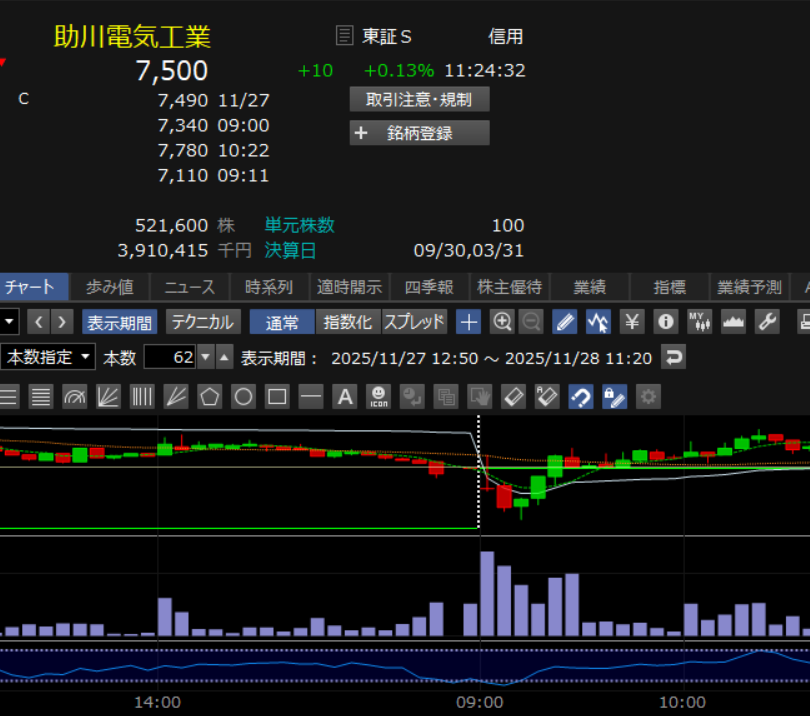The width and height of the screenshot is (810, 716).
Task: Open the bar count dropdown arrow
Action: click(x=206, y=357)
